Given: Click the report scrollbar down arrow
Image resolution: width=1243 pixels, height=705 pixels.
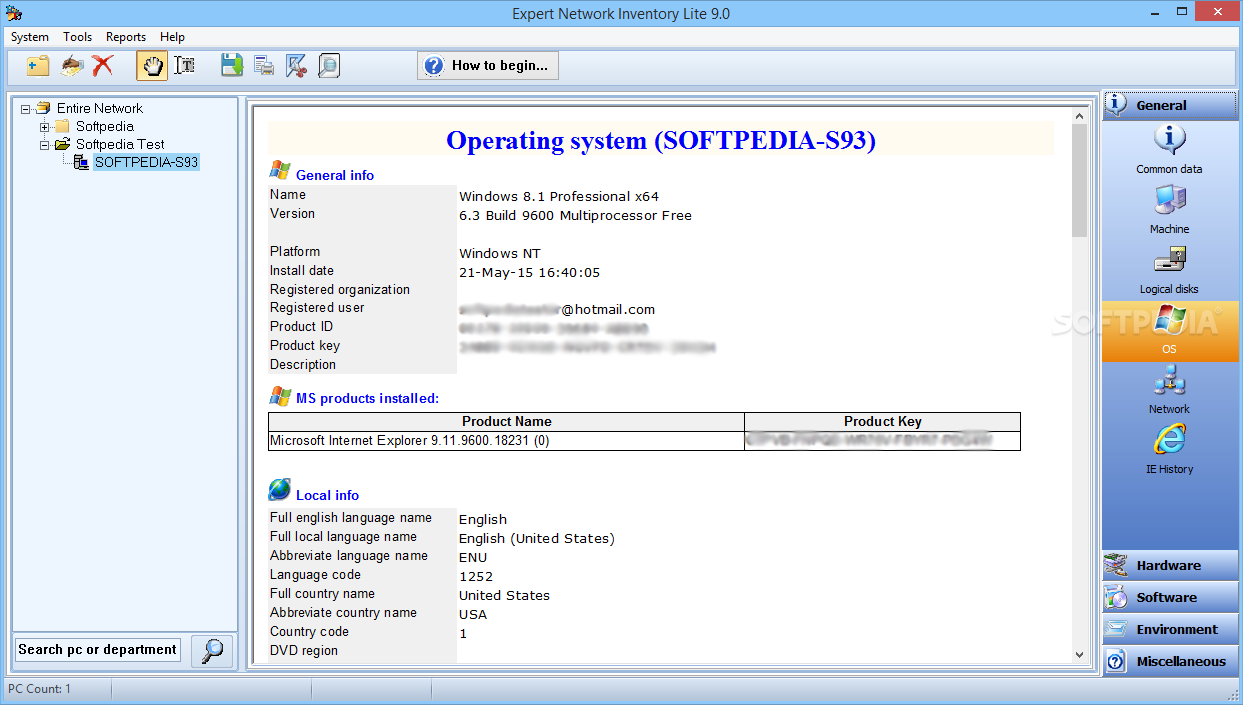Looking at the screenshot, I should [1079, 654].
